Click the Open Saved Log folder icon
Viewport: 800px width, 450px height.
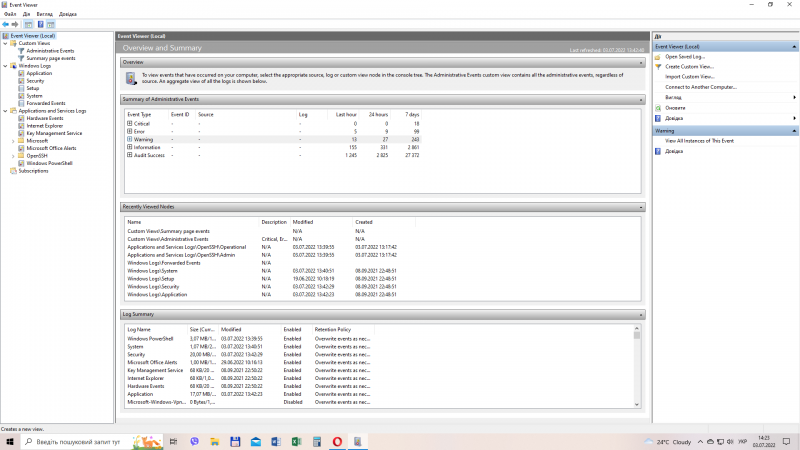coord(659,57)
